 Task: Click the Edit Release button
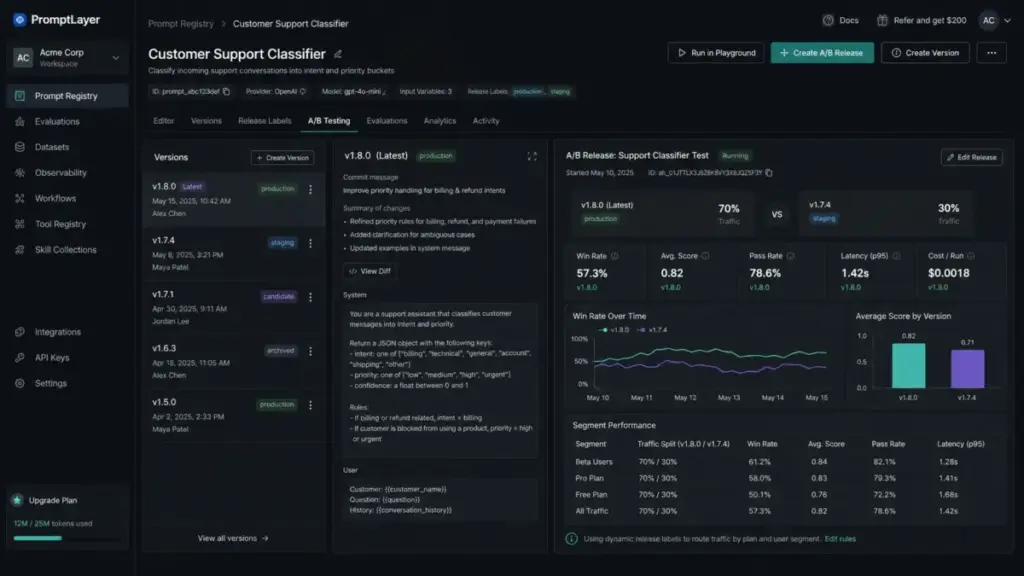[x=972, y=157]
